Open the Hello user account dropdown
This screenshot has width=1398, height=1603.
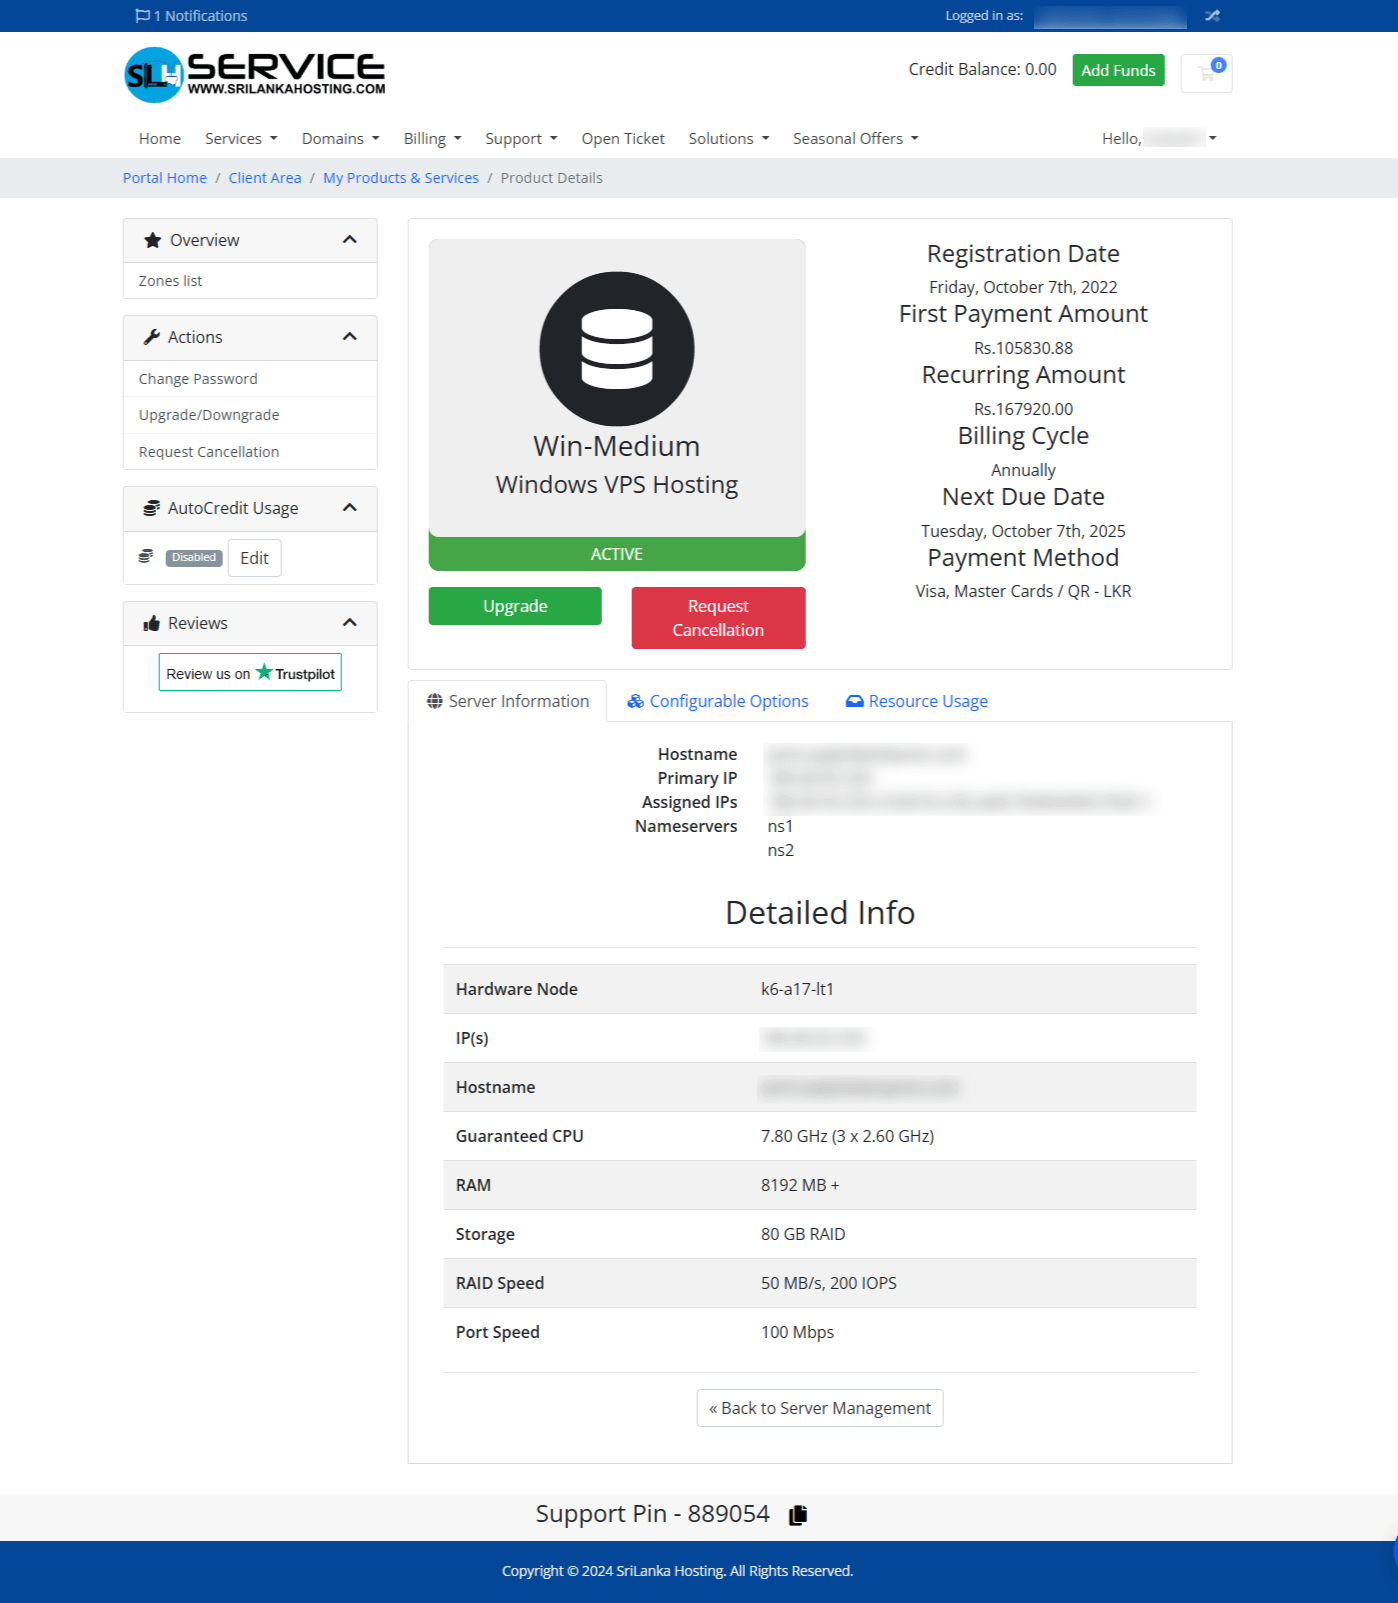tap(1159, 139)
